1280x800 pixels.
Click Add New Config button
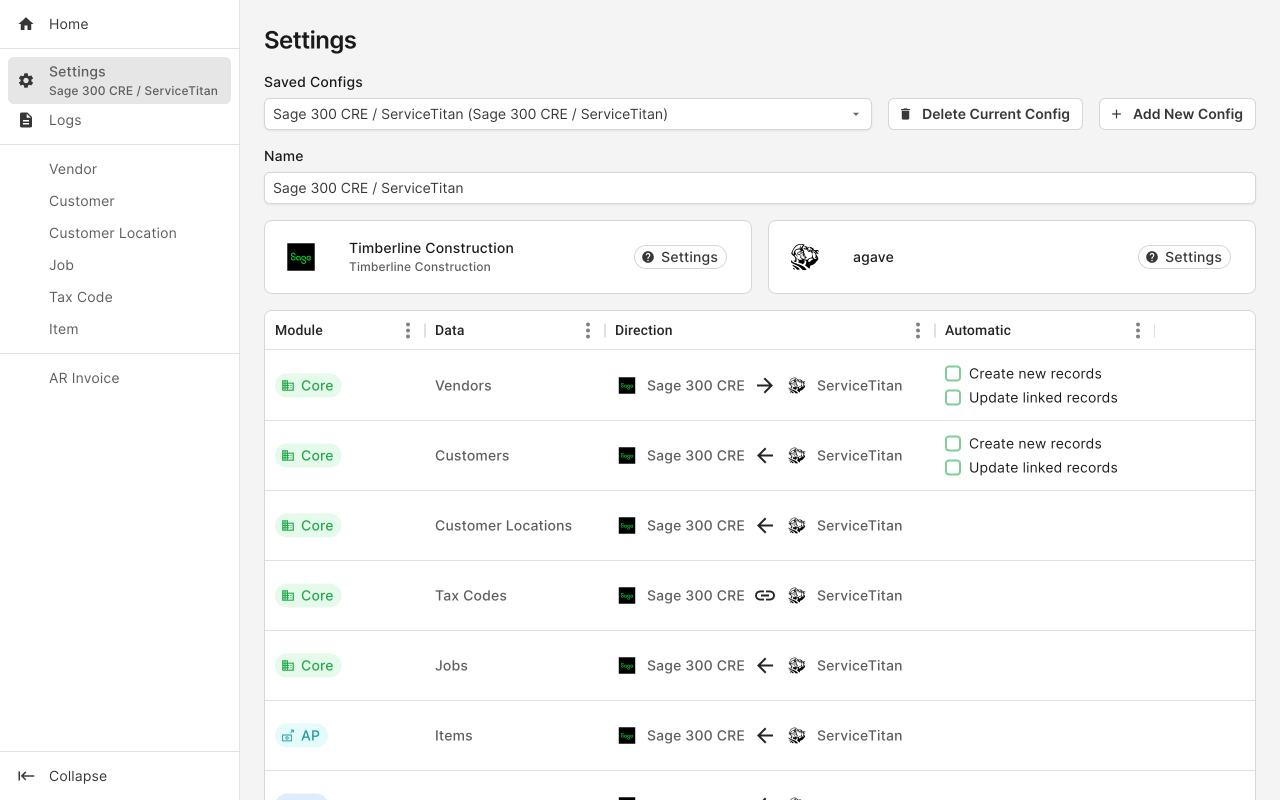1177,114
